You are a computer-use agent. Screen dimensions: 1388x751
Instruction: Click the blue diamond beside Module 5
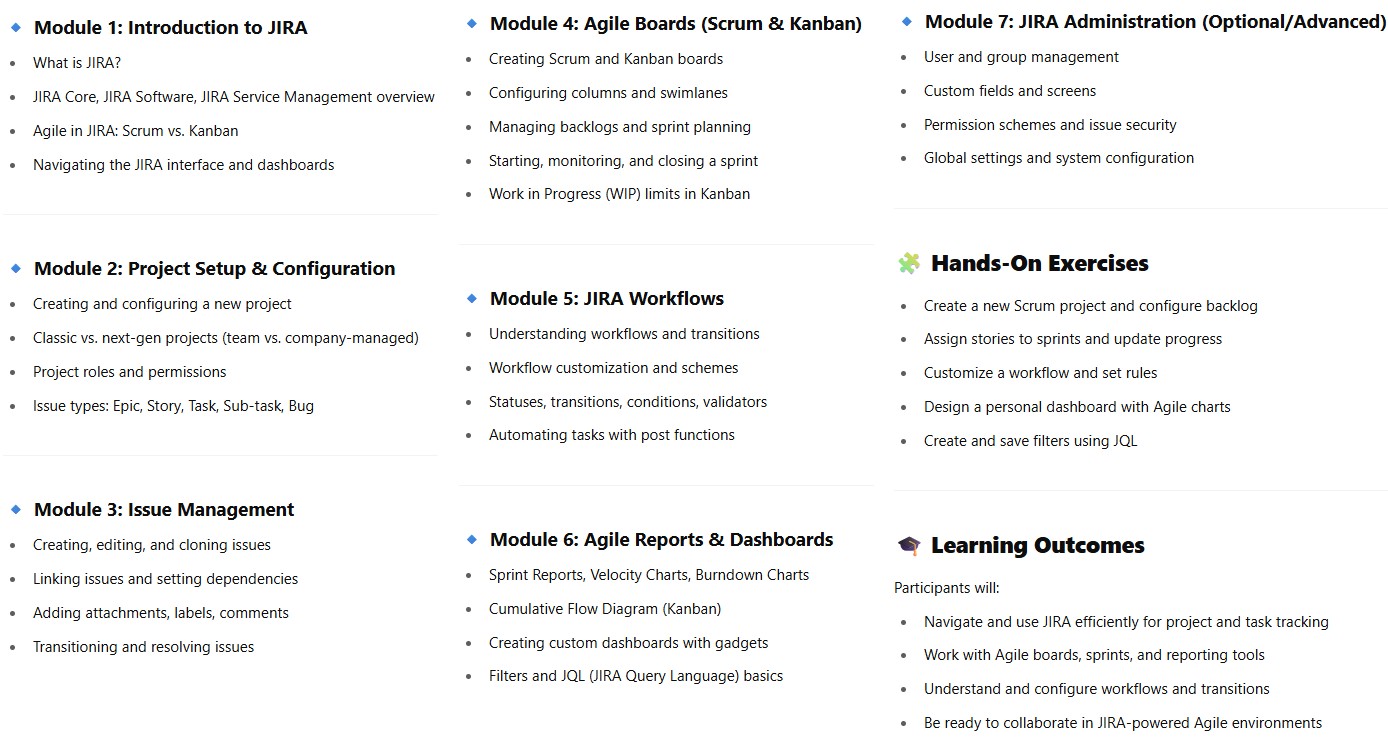pos(472,298)
